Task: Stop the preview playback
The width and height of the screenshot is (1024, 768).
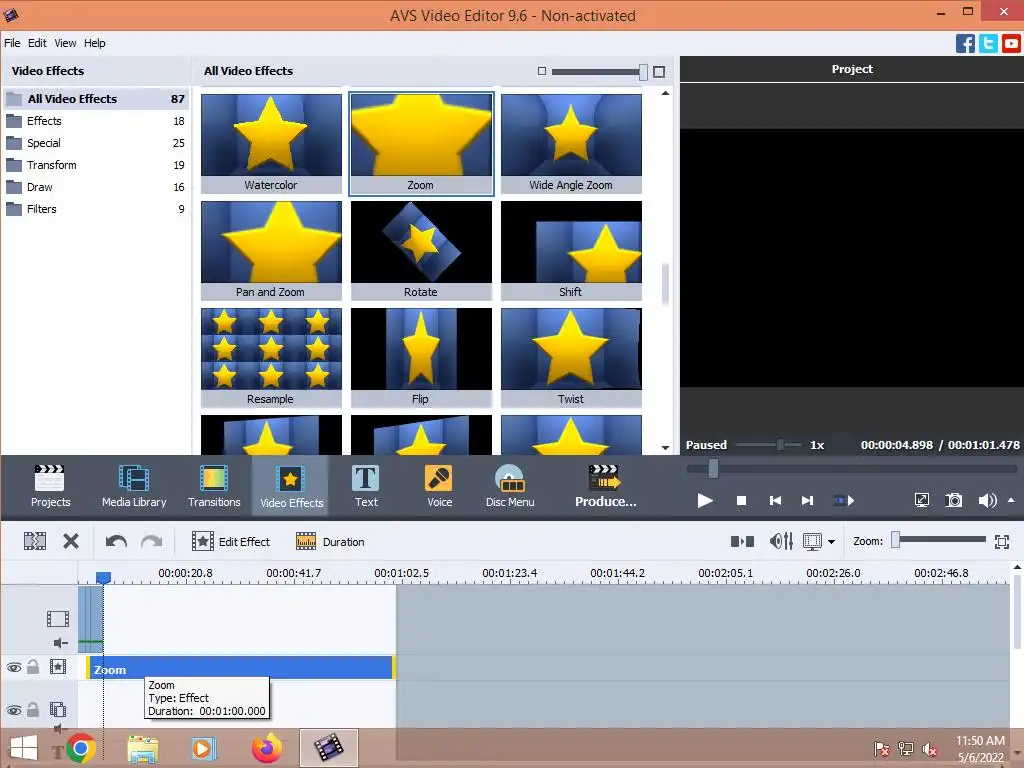Action: click(741, 501)
